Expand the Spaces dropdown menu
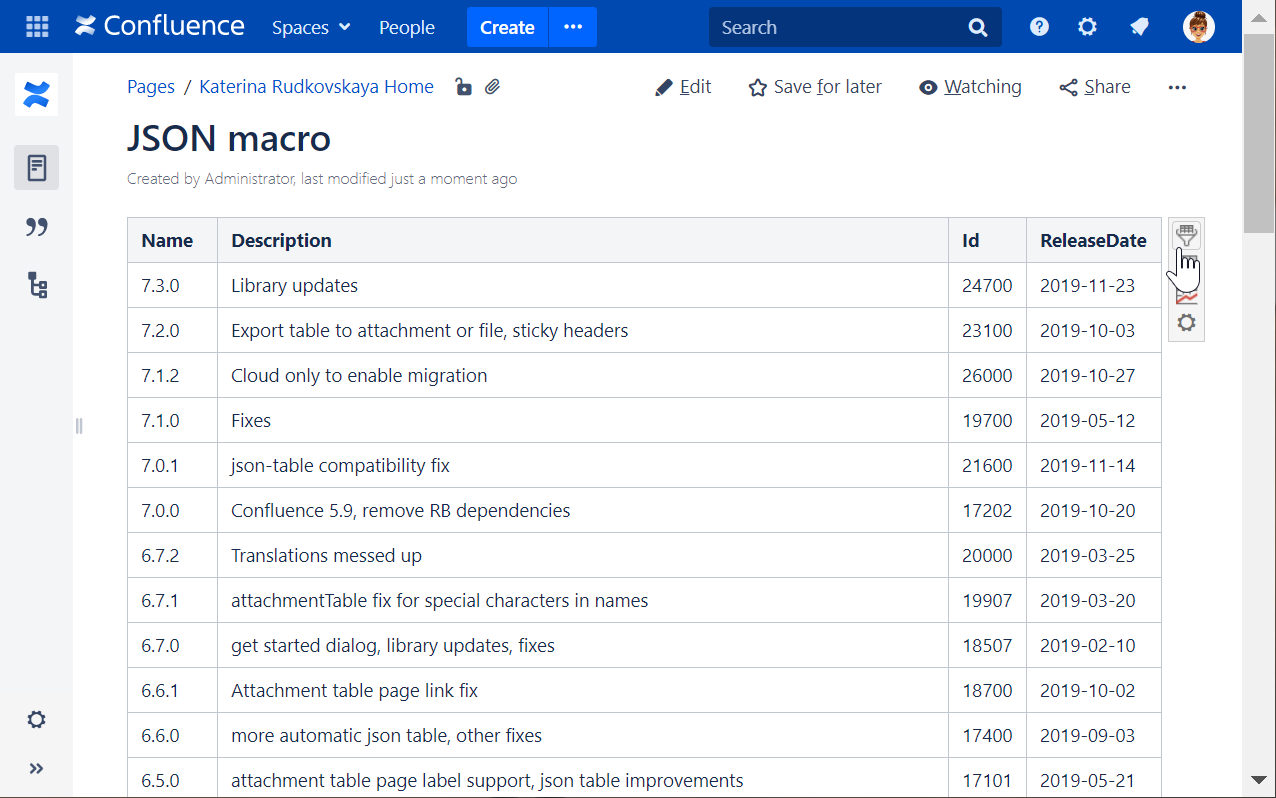Image resolution: width=1276 pixels, height=798 pixels. coord(311,27)
